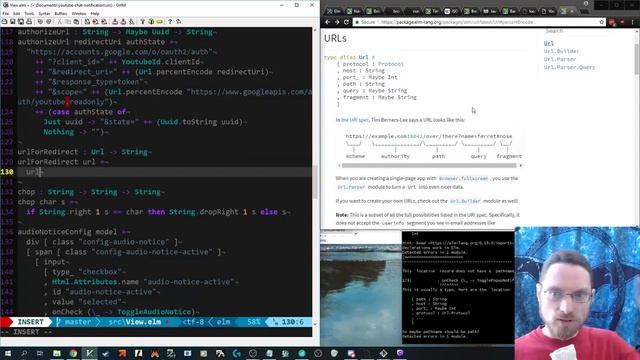Switch to the first Chrome tab labeled Elm
This screenshot has height=360, width=640.
coord(334,11)
